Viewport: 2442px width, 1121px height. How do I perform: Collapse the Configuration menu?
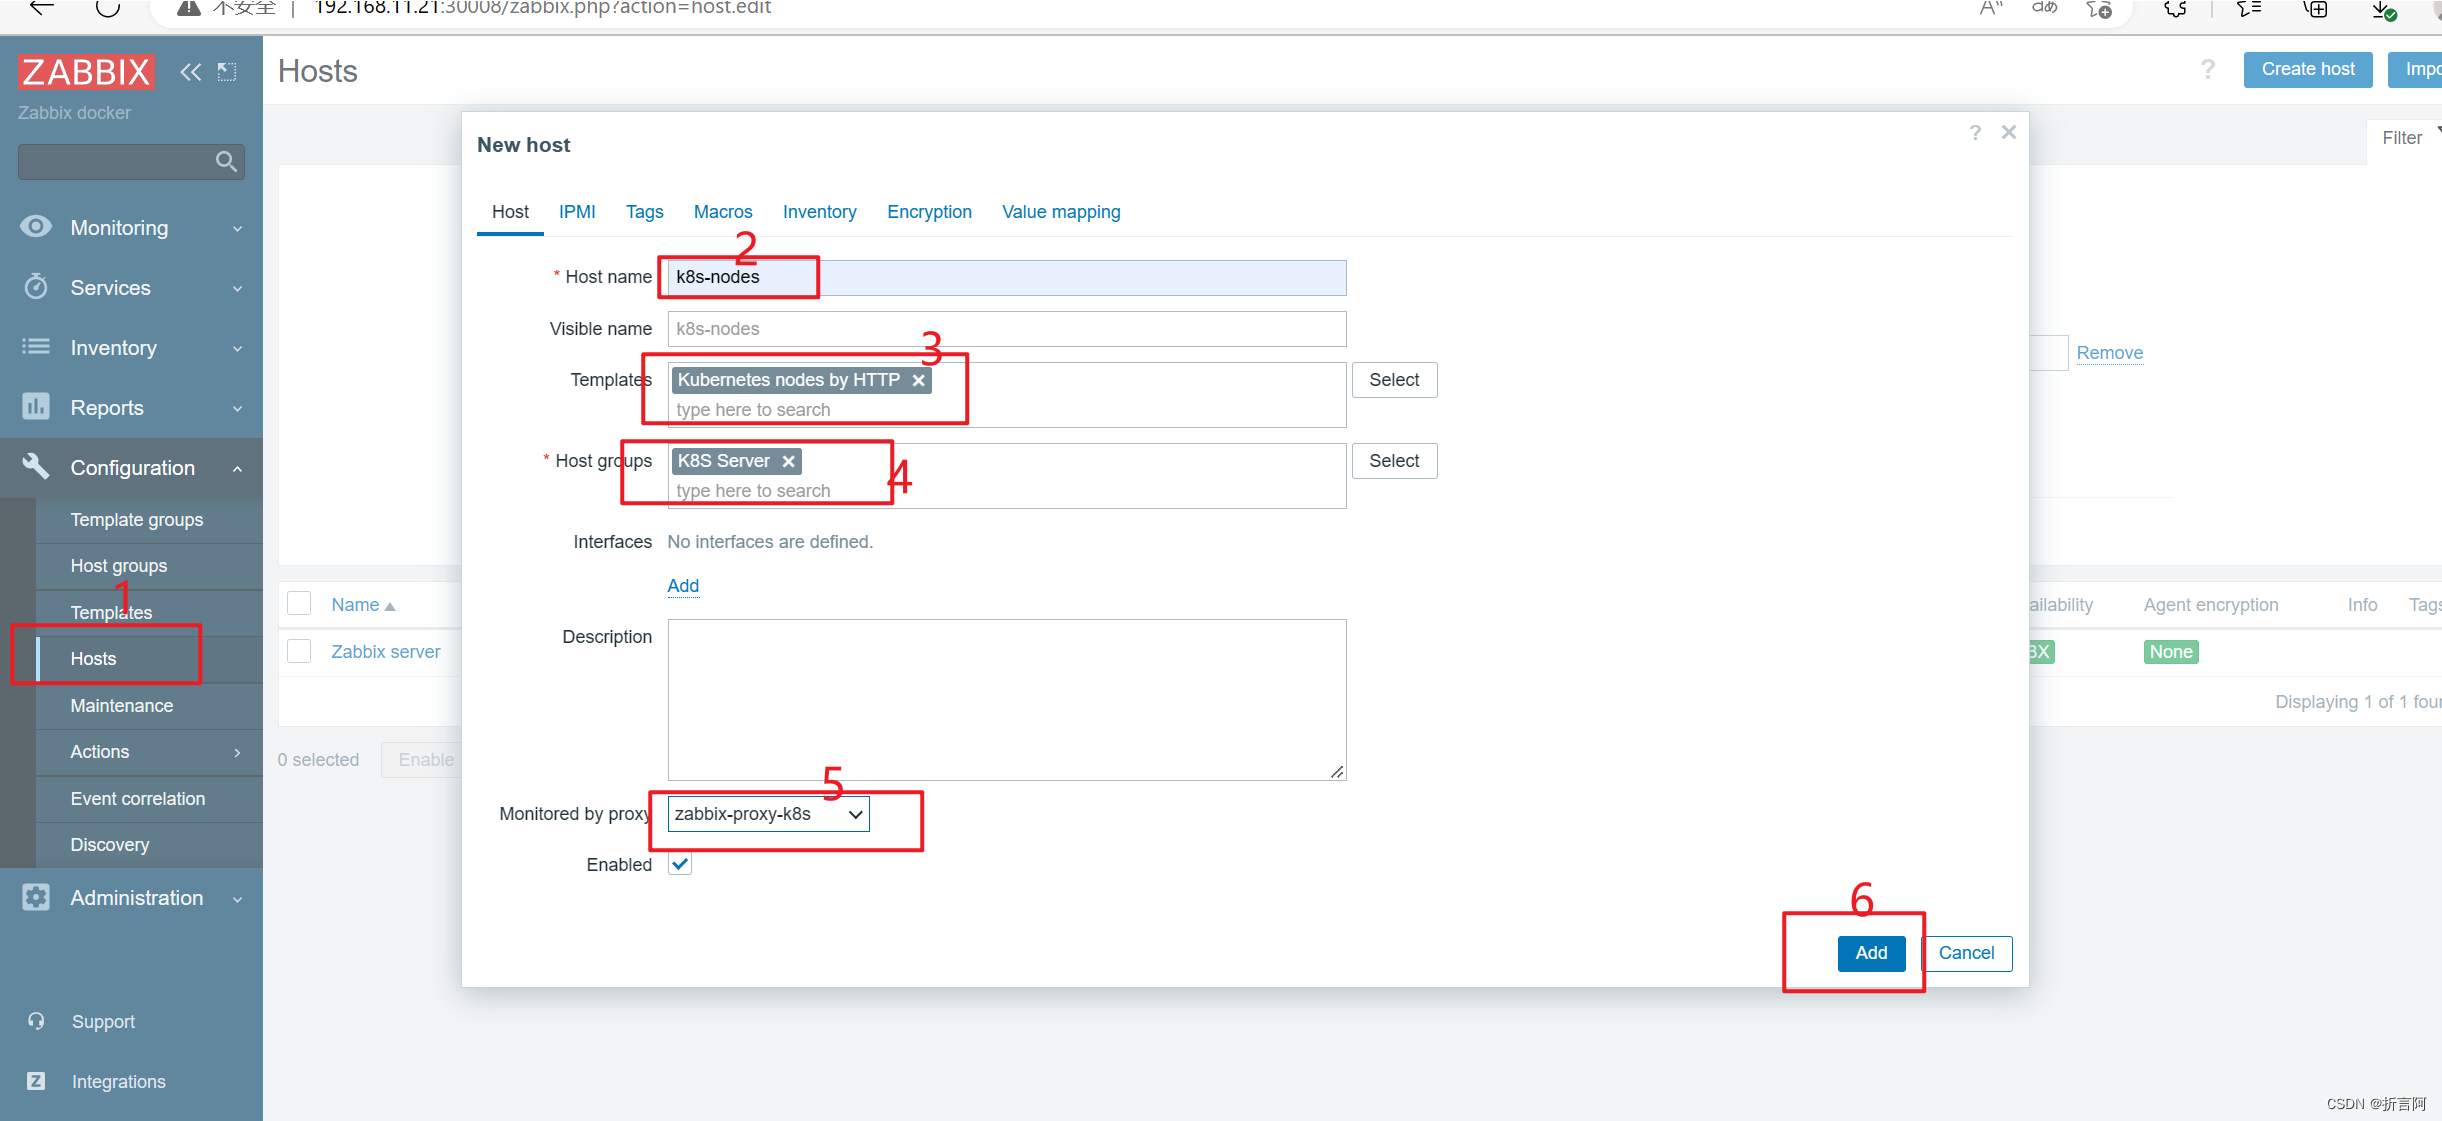(238, 468)
